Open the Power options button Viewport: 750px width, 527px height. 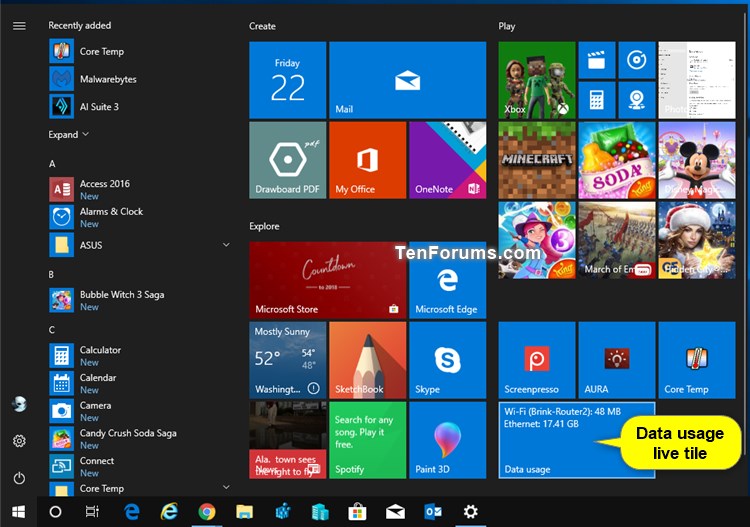pos(19,478)
